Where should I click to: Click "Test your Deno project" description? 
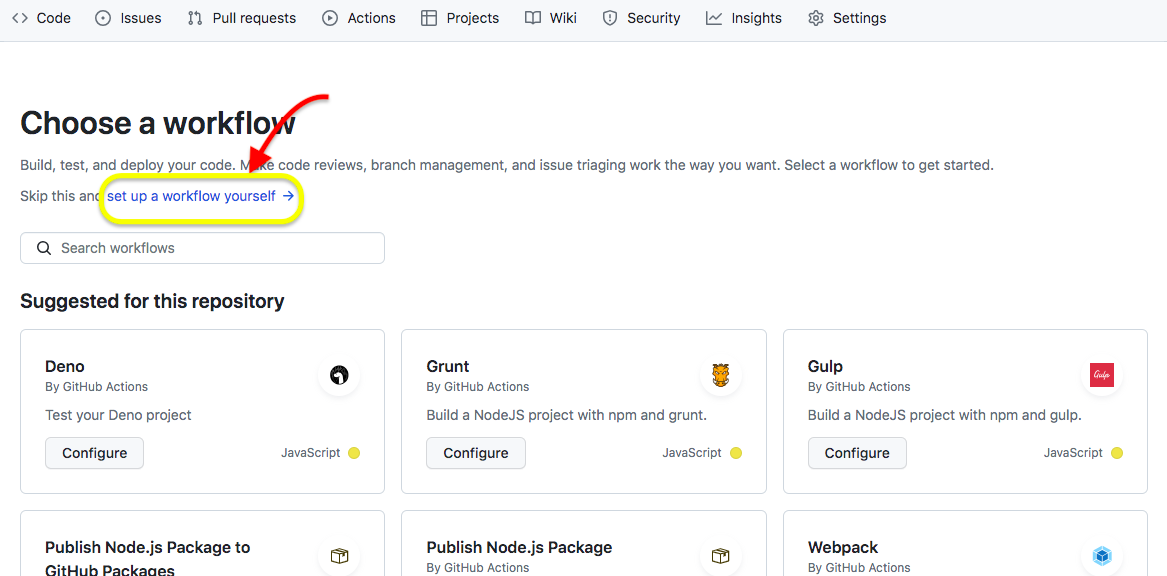[x=118, y=415]
